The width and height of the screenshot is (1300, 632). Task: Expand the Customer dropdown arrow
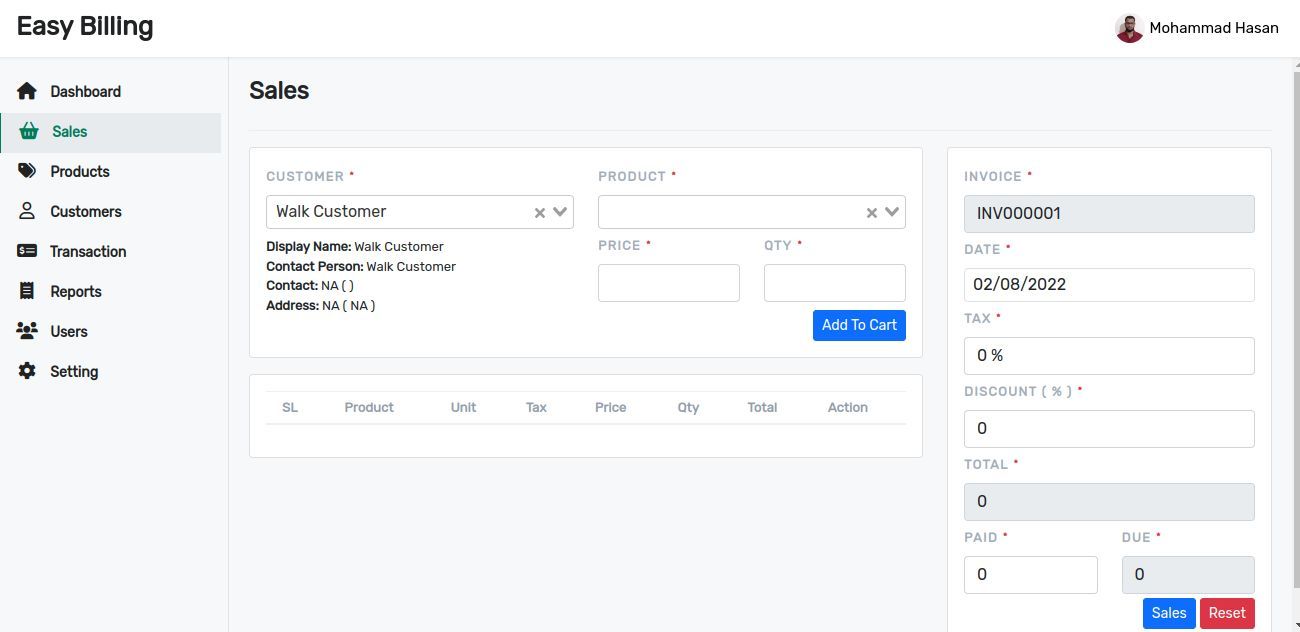click(560, 212)
